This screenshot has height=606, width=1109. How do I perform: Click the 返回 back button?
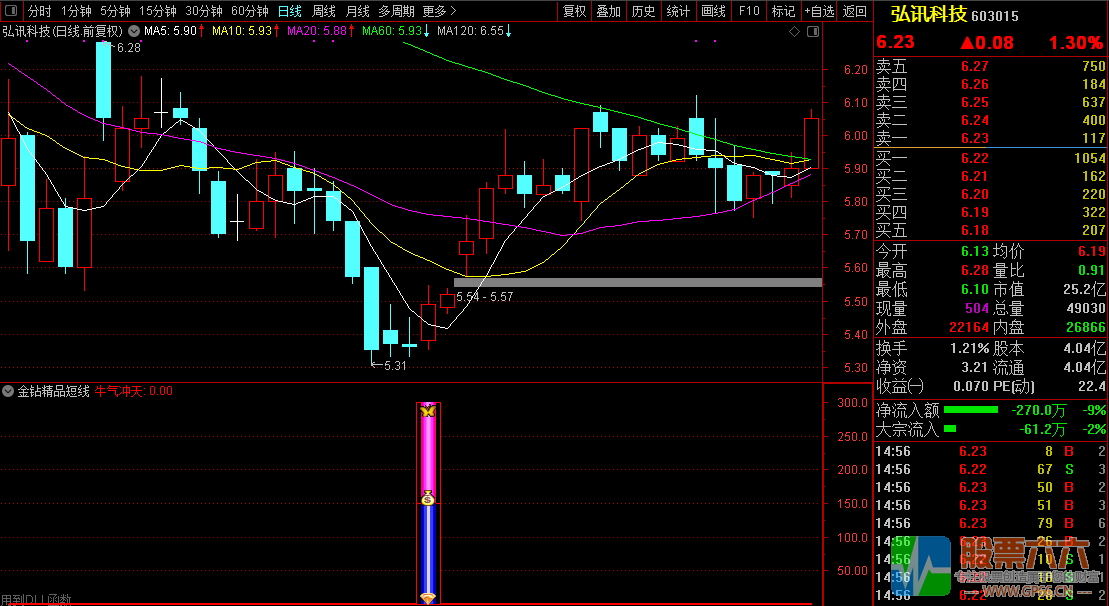[855, 12]
